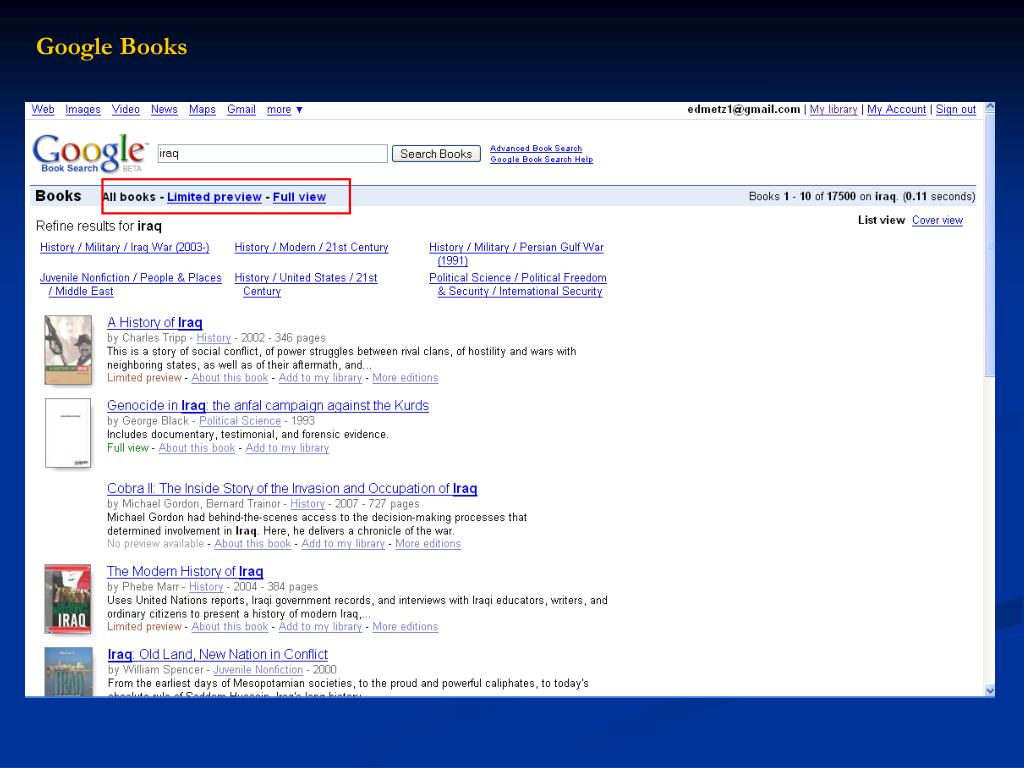This screenshot has width=1024, height=768.
Task: View More editions of A History of Iraq
Action: click(405, 378)
